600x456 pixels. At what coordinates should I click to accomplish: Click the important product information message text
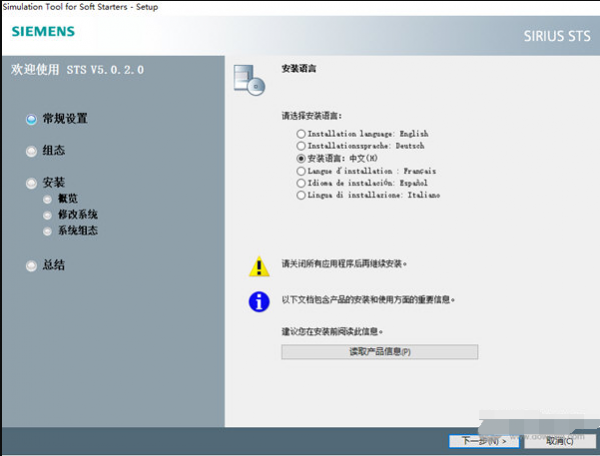tap(368, 300)
